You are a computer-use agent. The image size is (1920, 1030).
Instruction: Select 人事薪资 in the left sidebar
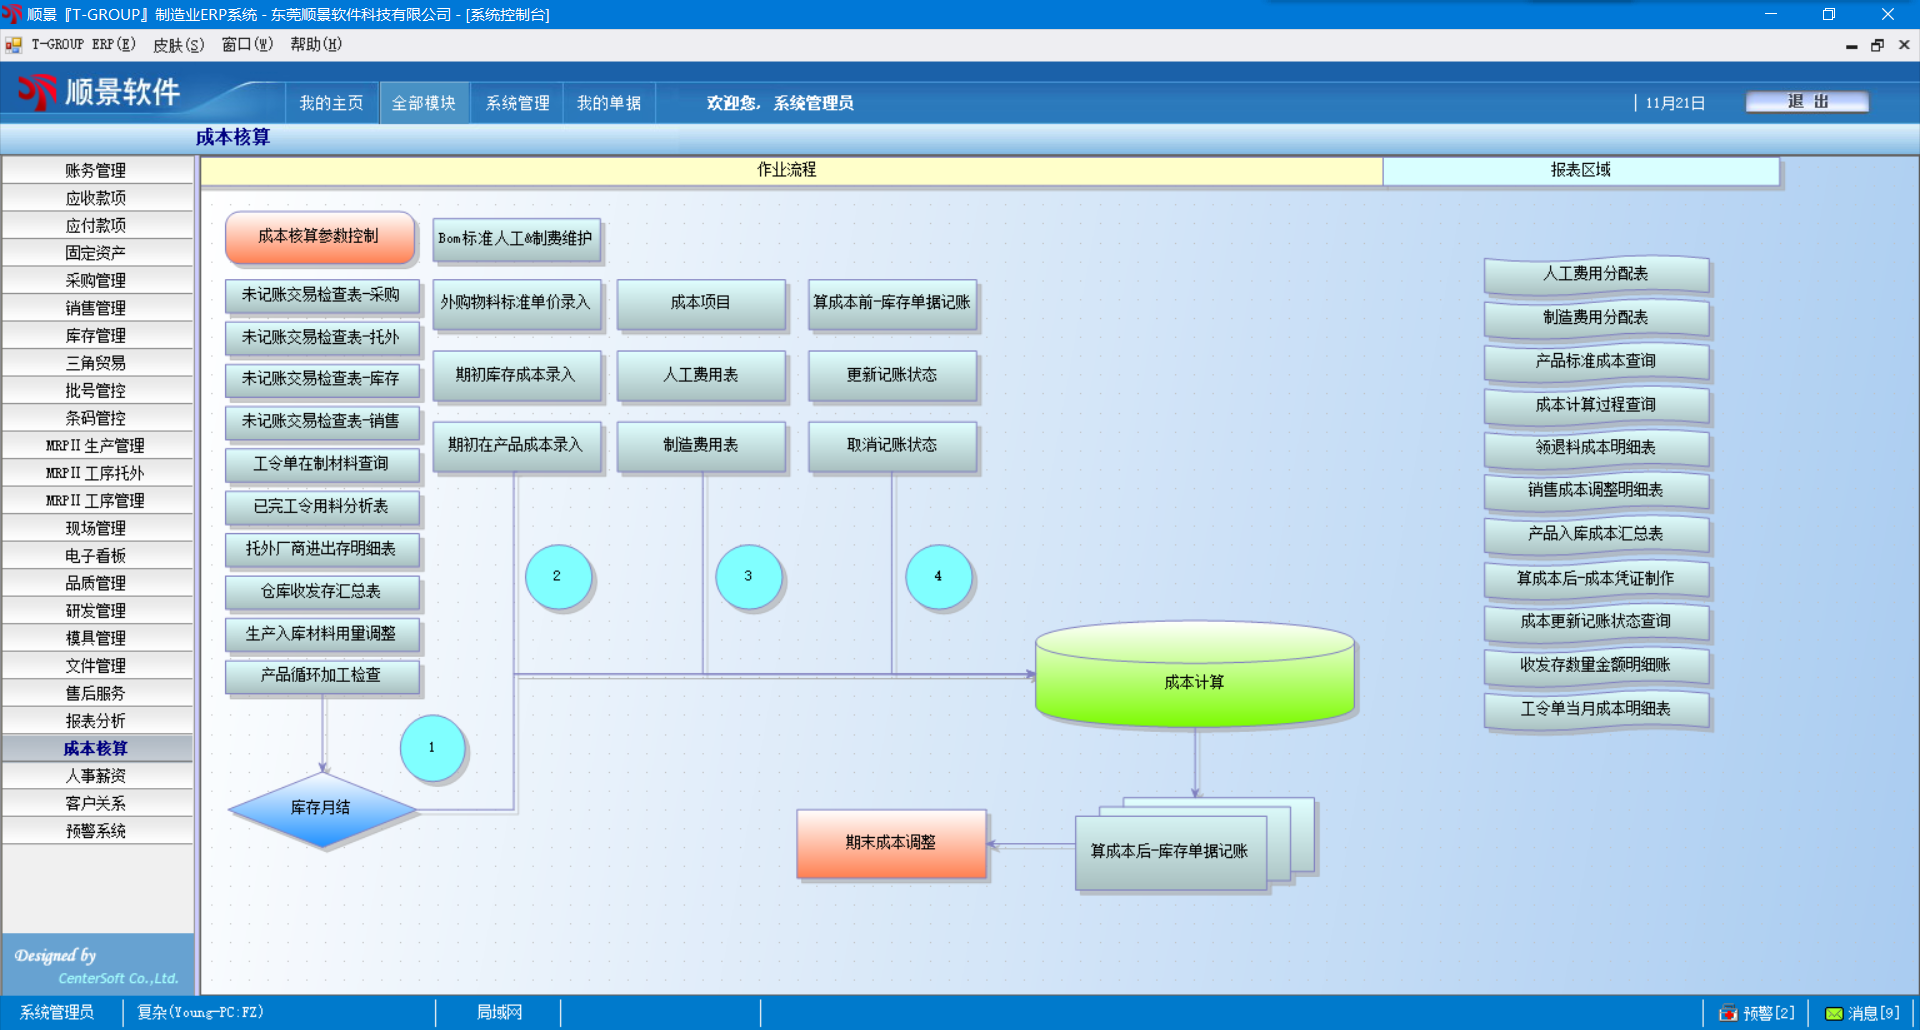pyautogui.click(x=96, y=776)
